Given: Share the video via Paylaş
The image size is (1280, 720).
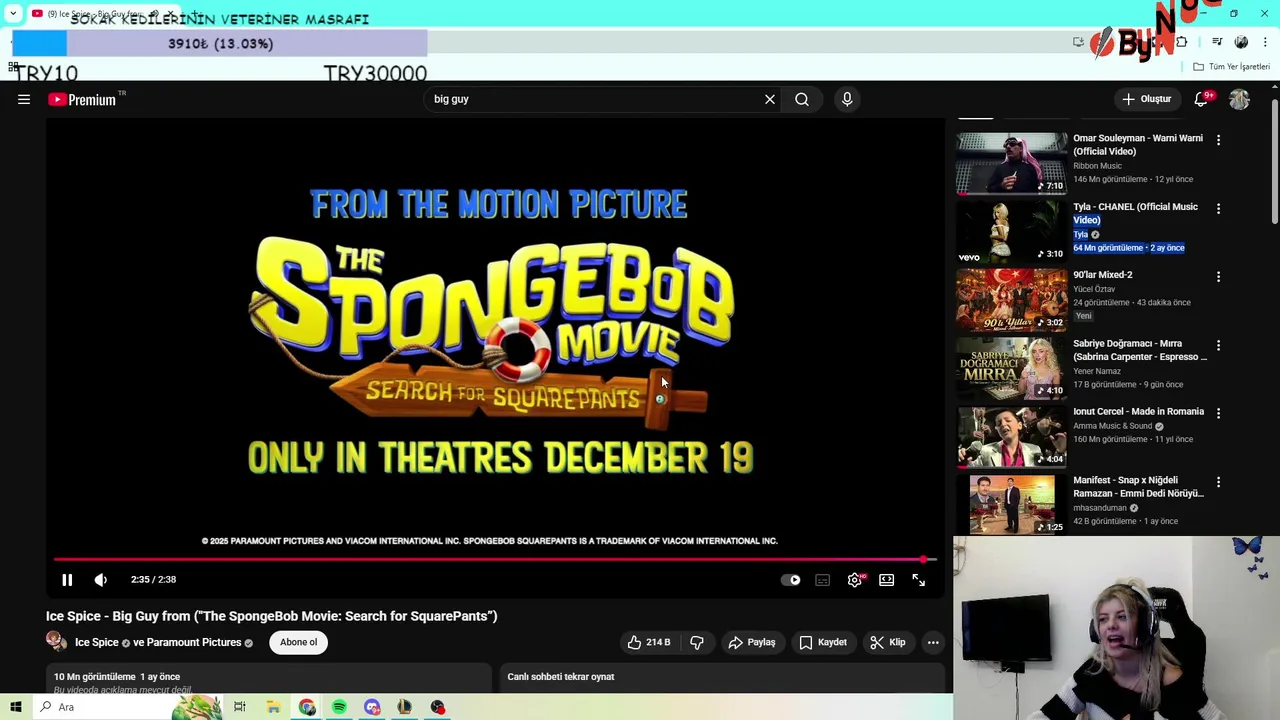Looking at the screenshot, I should pyautogui.click(x=752, y=642).
